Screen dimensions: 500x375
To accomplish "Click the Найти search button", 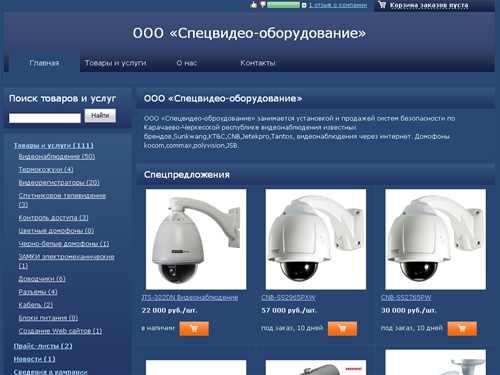I will click(100, 115).
